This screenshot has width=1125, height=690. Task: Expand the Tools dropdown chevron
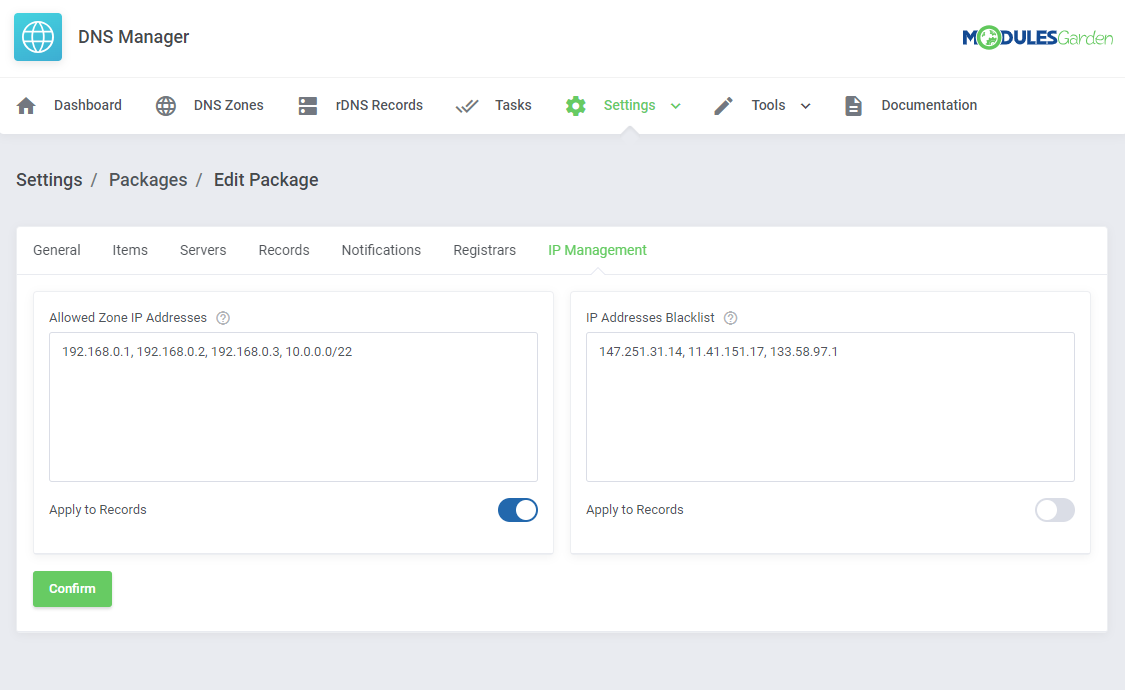(806, 106)
